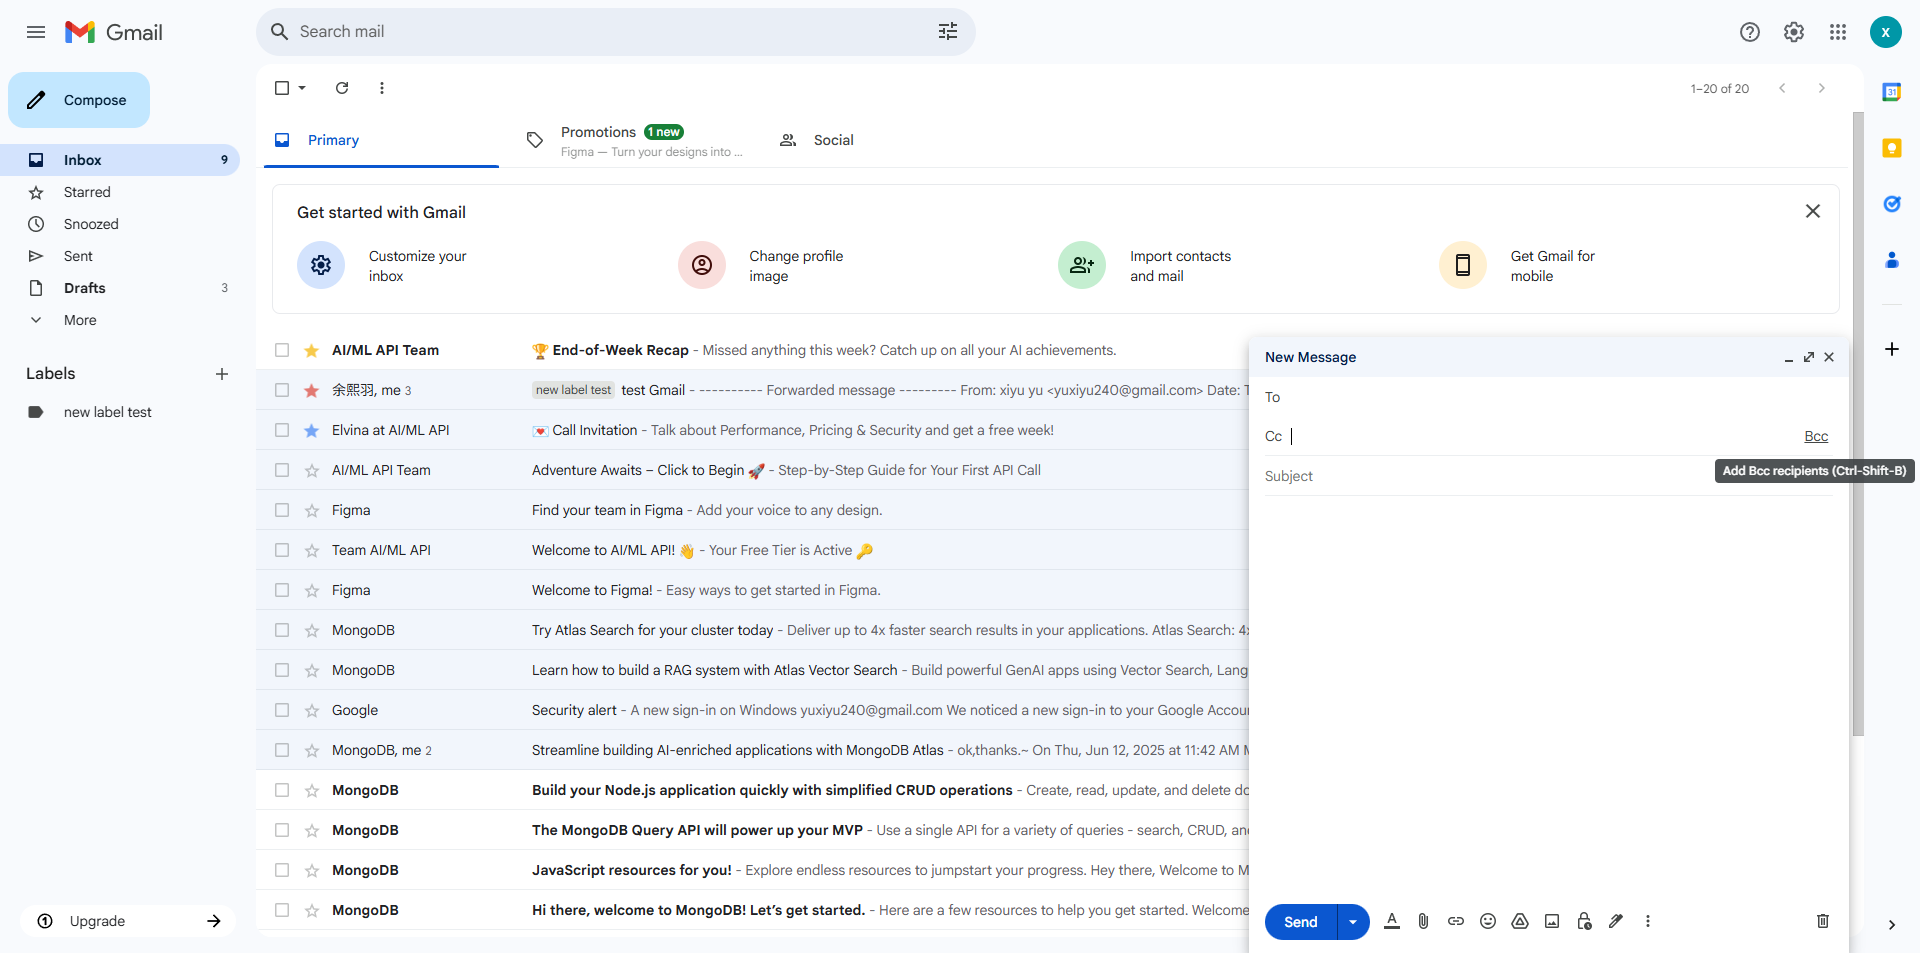Click the To recipients field
Screen dimensions: 1920x953
pos(1548,397)
